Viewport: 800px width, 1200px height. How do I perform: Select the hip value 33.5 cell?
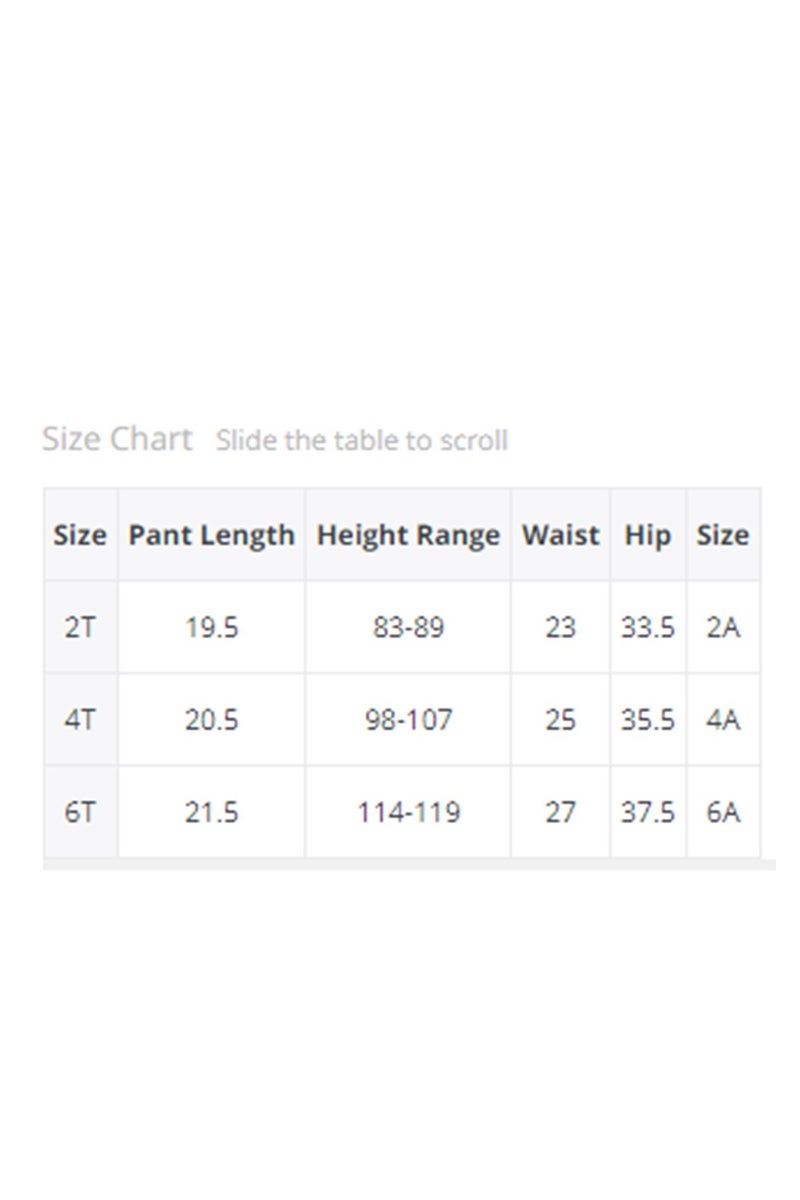[648, 628]
